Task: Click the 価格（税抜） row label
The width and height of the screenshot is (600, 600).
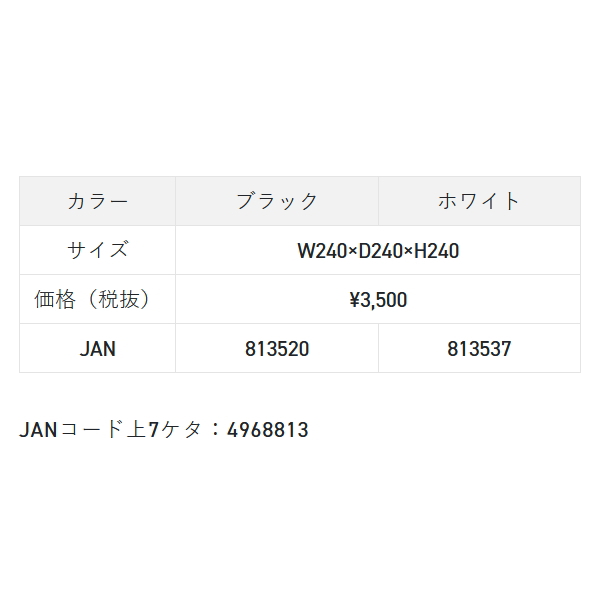Action: point(97,300)
